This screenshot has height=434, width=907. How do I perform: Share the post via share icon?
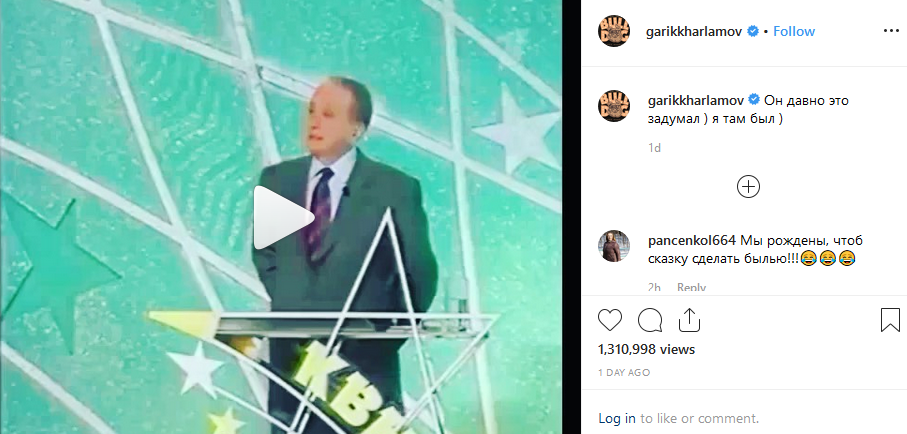[689, 320]
